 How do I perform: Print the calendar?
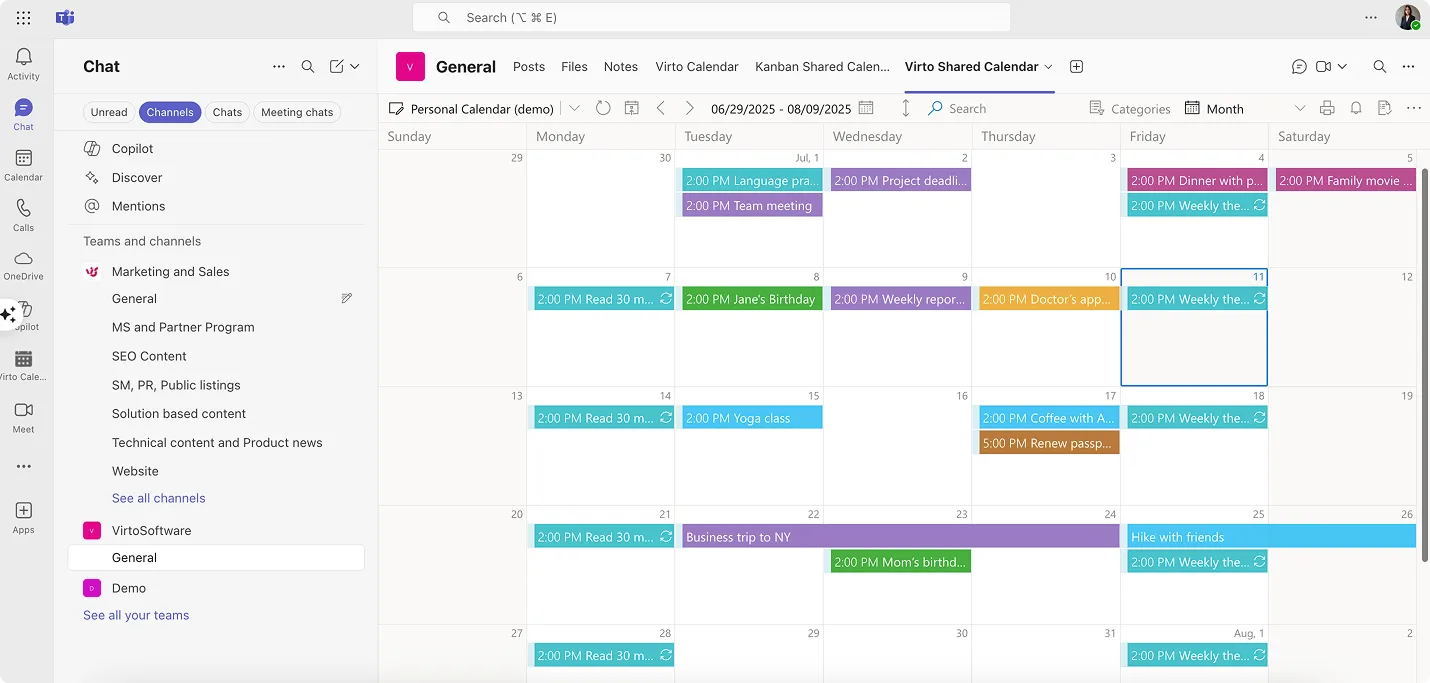pos(1327,108)
